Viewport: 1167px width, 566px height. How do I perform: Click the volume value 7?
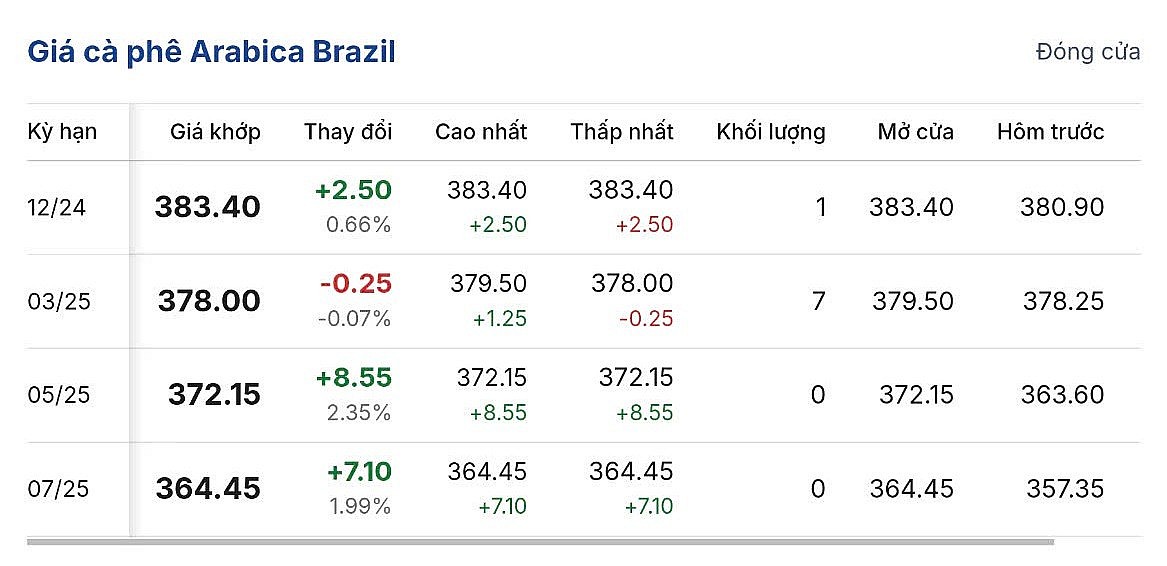point(818,301)
